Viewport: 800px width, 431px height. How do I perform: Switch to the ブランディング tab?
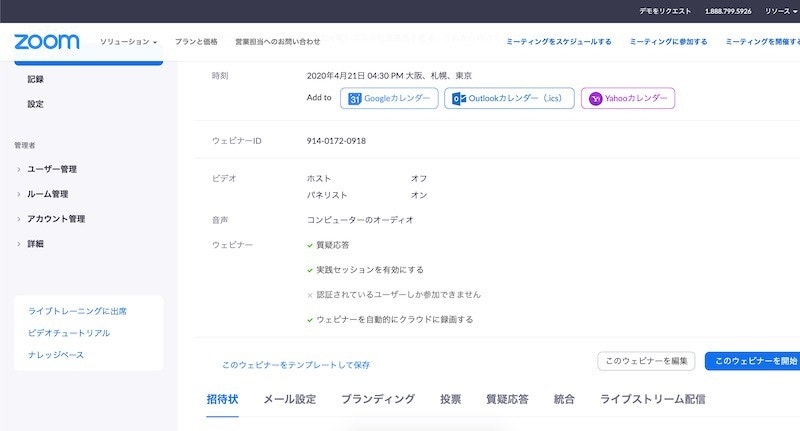point(378,399)
